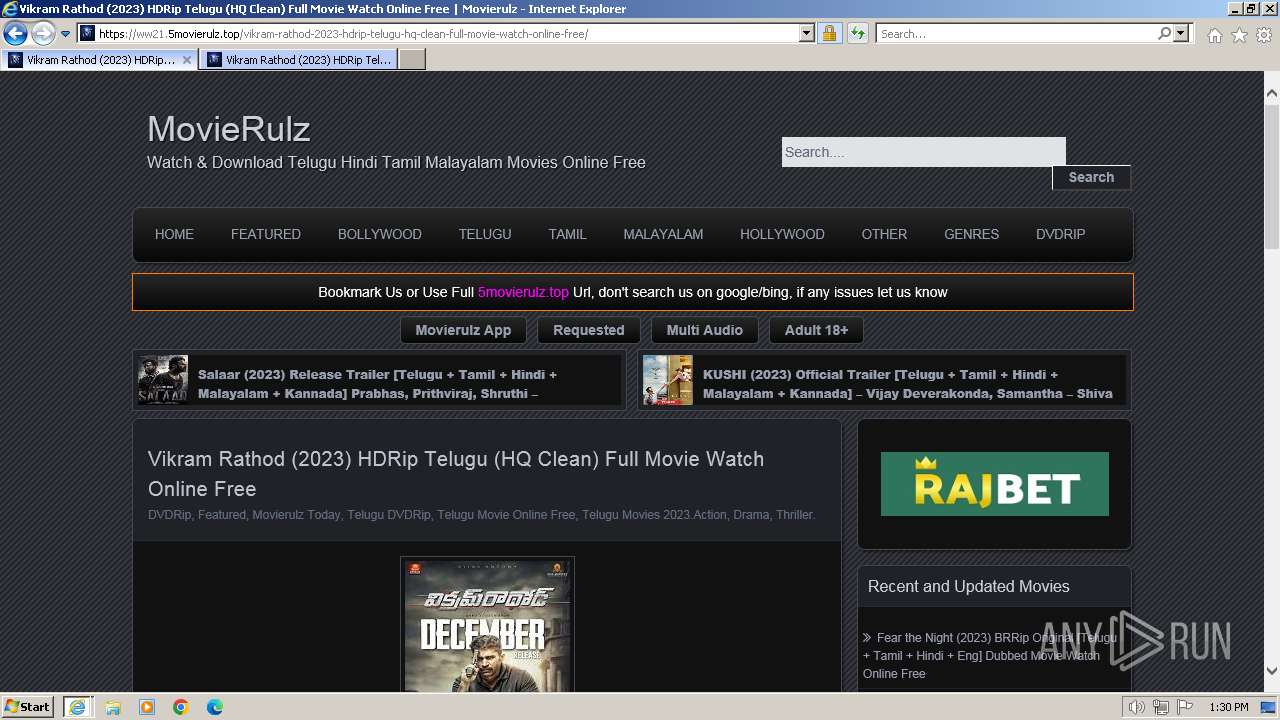This screenshot has width=1280, height=720.
Task: Click the Movierulz Today category link
Action: coord(296,515)
